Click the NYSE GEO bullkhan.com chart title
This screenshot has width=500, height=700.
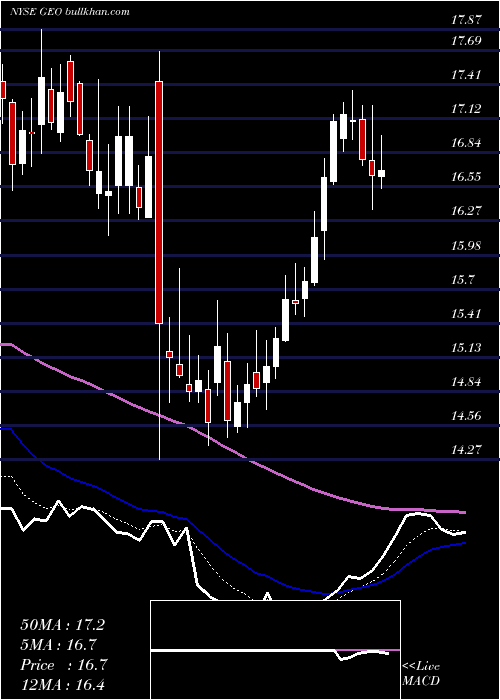[70, 11]
